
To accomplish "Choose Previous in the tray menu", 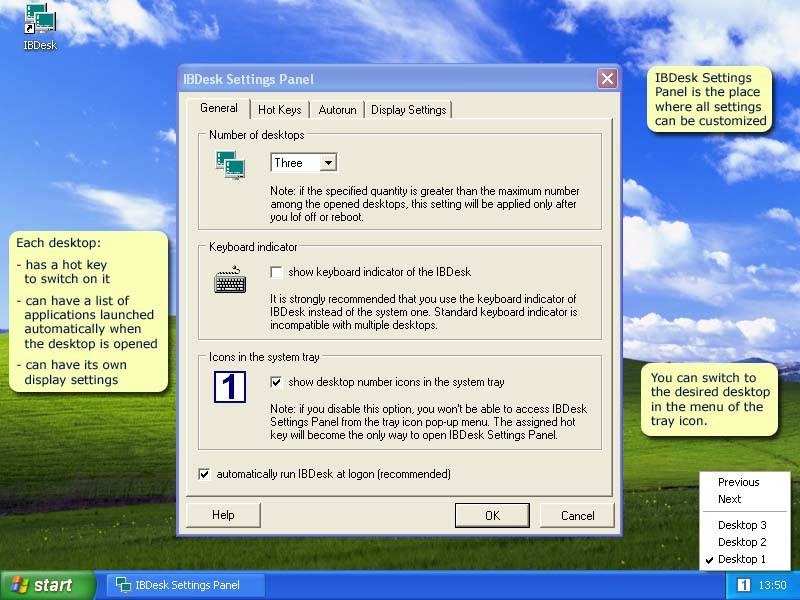I will tap(738, 482).
